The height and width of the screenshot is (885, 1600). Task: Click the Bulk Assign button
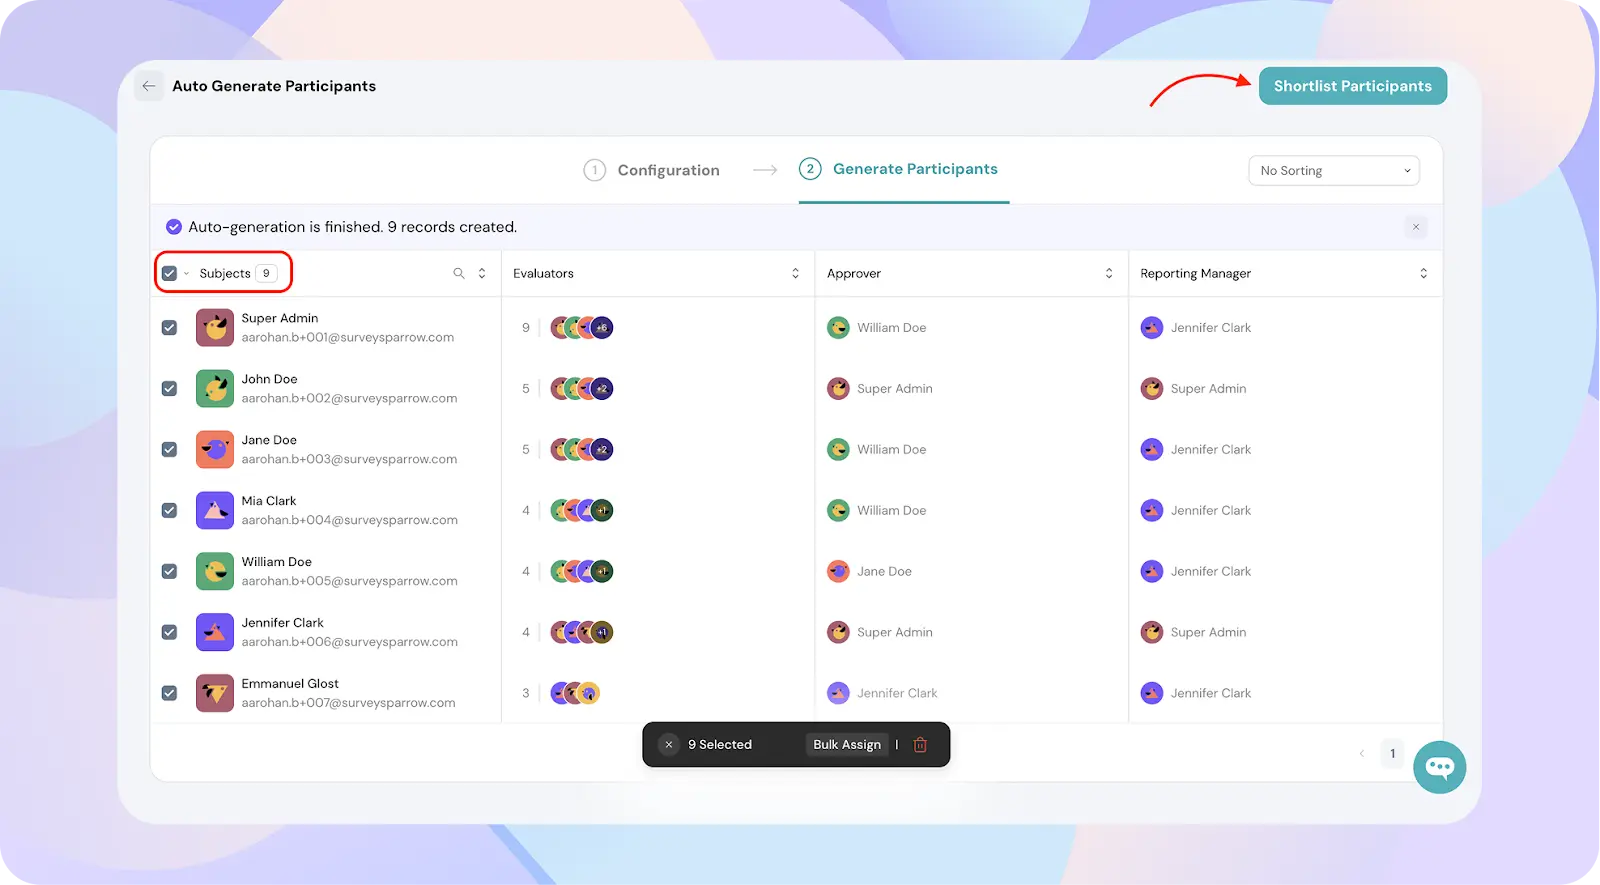pos(846,745)
